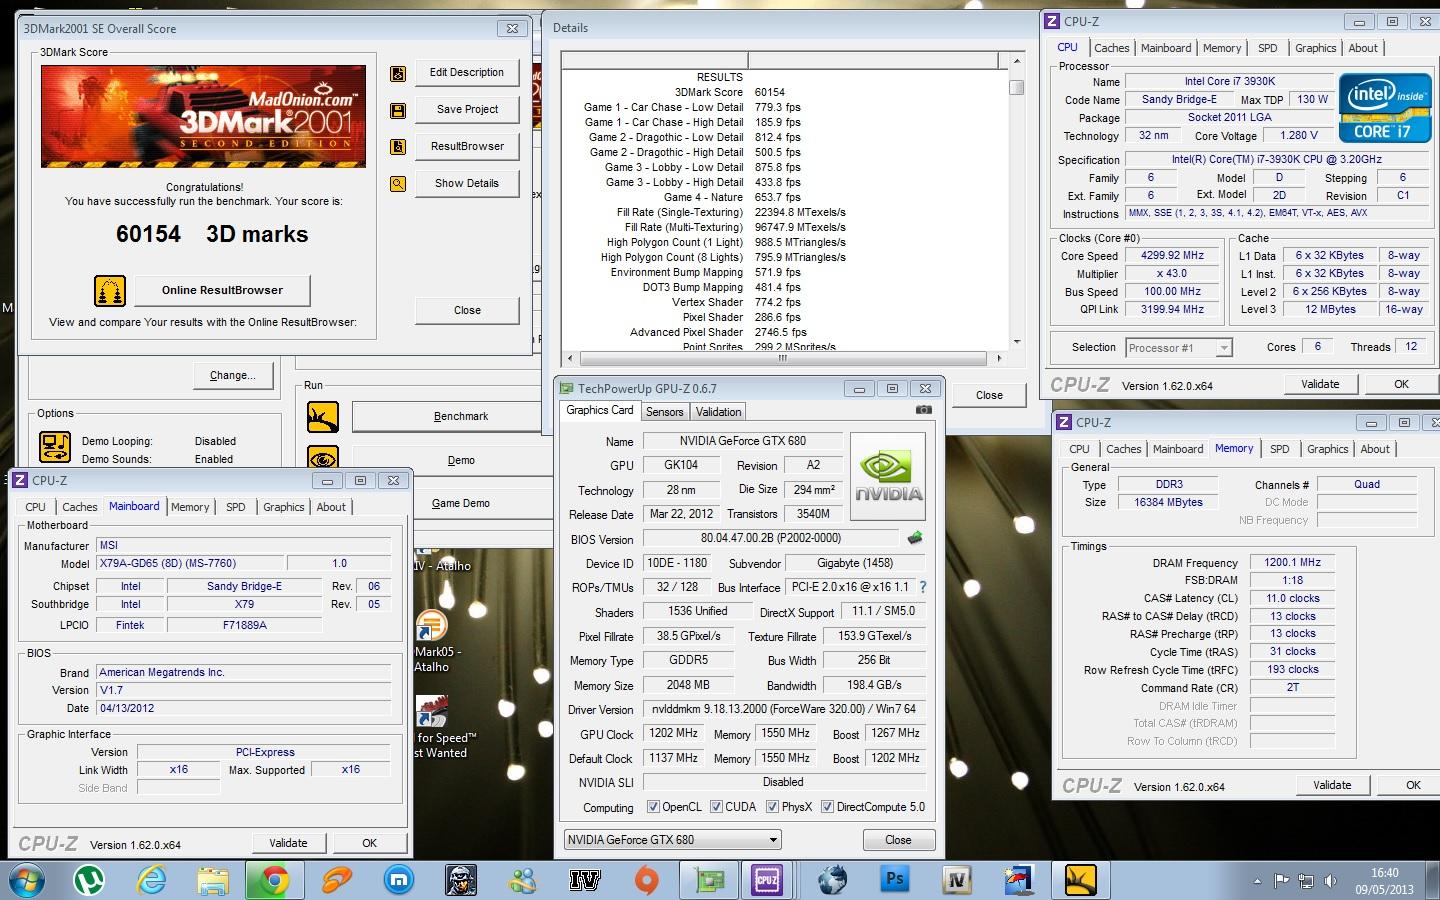Open Windows Explorer folder on the taskbar
Viewport: 1440px width, 900px height.
tap(213, 880)
